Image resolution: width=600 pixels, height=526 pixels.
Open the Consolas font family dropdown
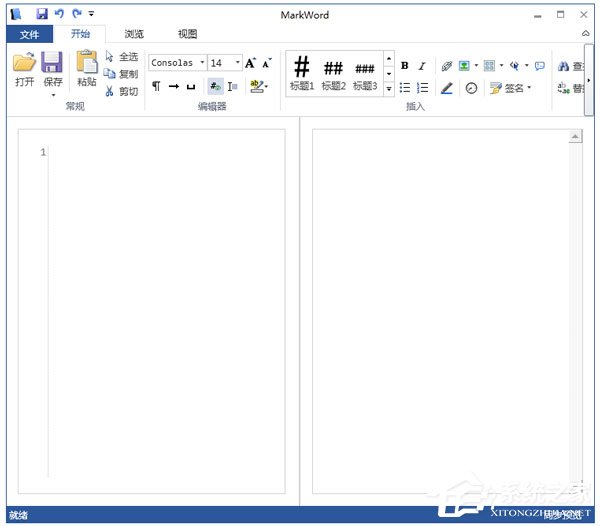(177, 63)
